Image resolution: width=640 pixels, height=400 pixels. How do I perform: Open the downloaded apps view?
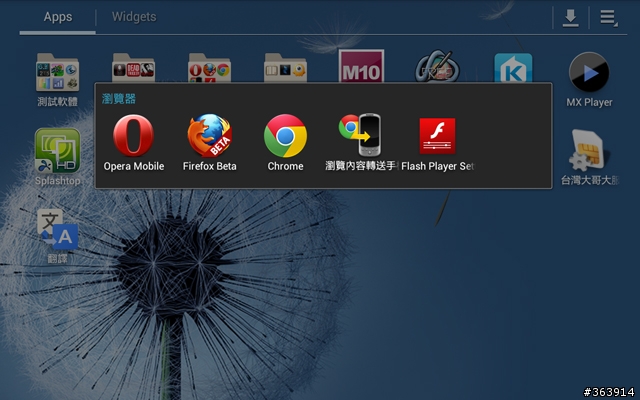pyautogui.click(x=570, y=18)
